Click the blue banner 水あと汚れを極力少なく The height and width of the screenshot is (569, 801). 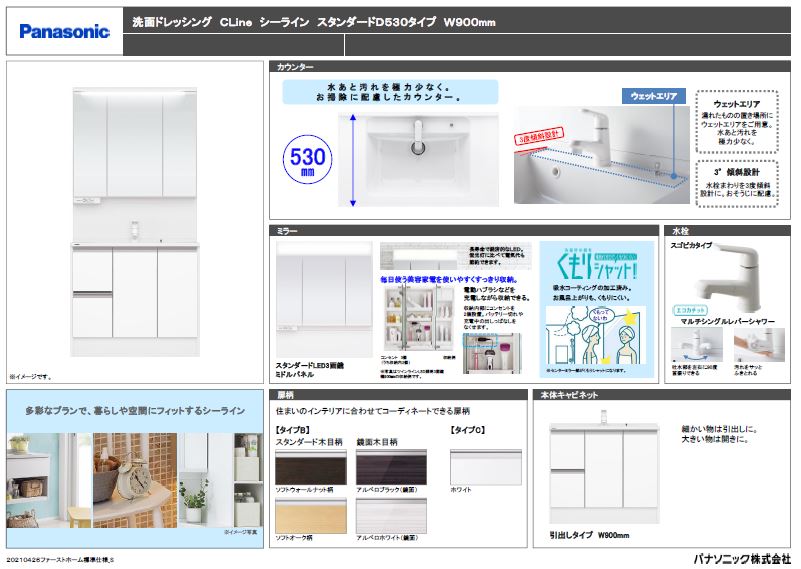tap(390, 92)
